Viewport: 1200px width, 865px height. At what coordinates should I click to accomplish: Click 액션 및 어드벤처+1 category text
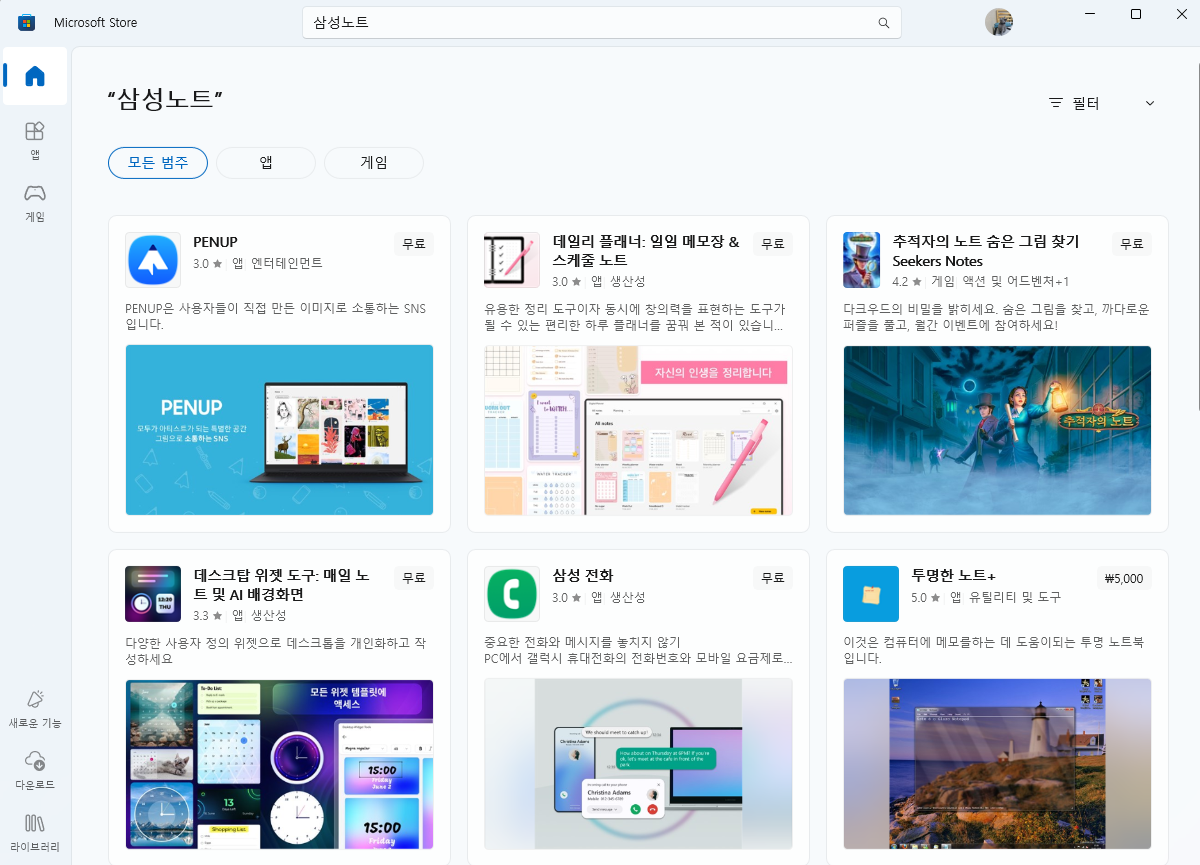(1017, 282)
